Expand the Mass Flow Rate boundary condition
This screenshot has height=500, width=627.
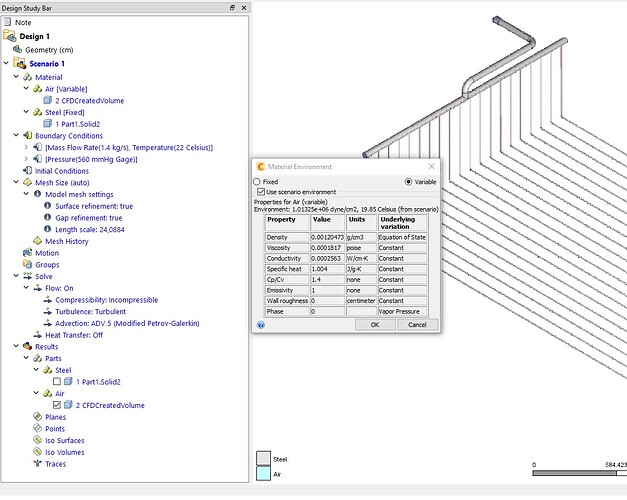point(26,147)
